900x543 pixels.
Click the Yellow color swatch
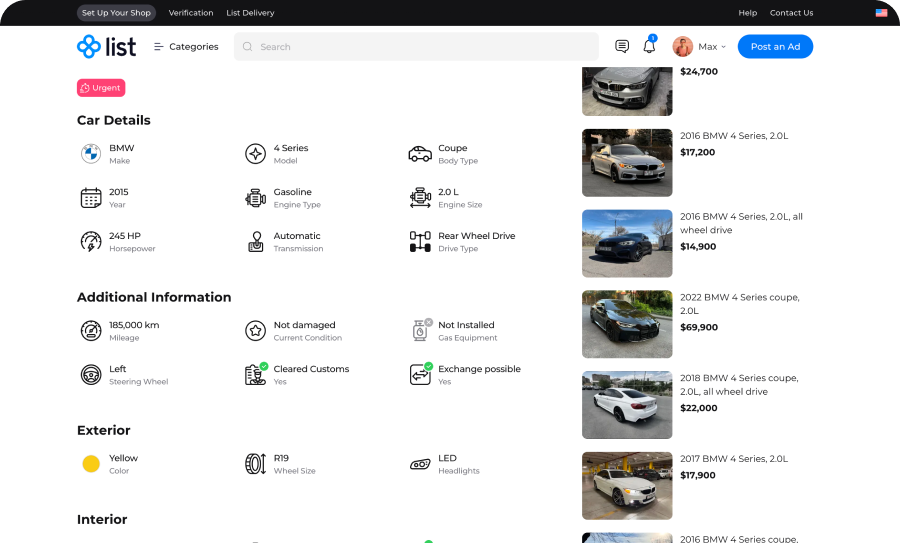click(x=91, y=464)
